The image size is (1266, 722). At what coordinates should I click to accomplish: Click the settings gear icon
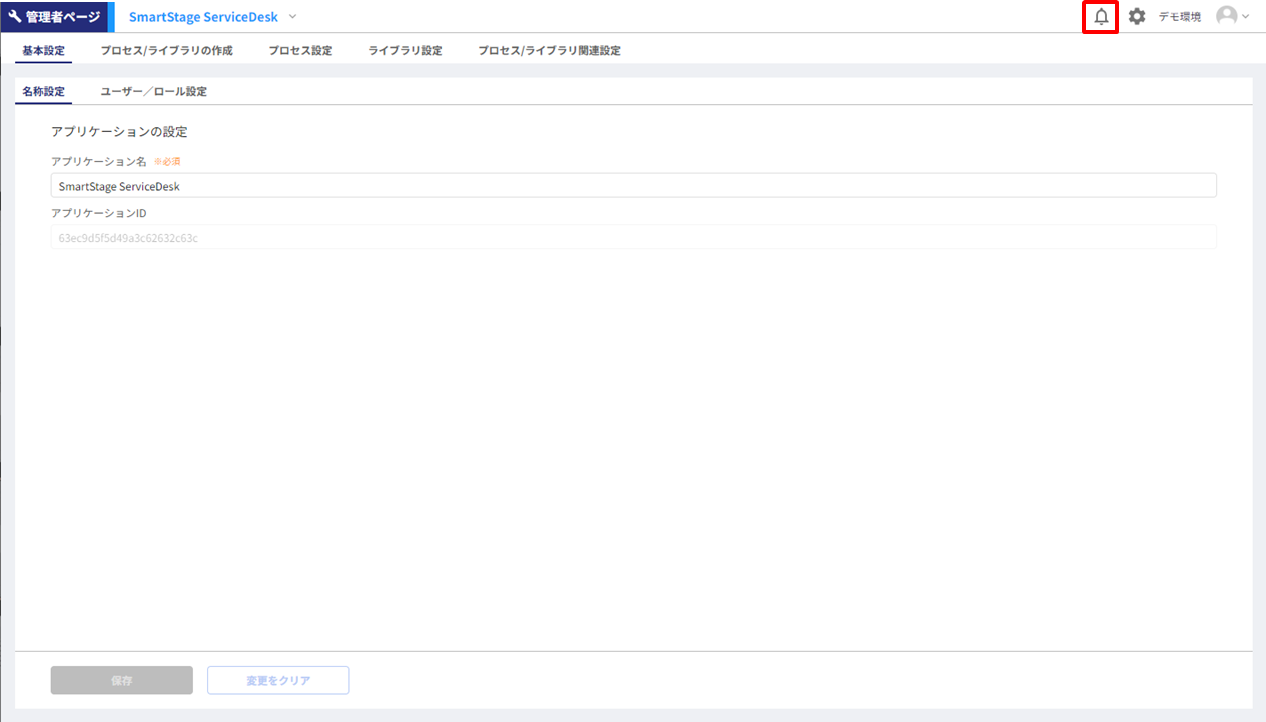coord(1137,17)
